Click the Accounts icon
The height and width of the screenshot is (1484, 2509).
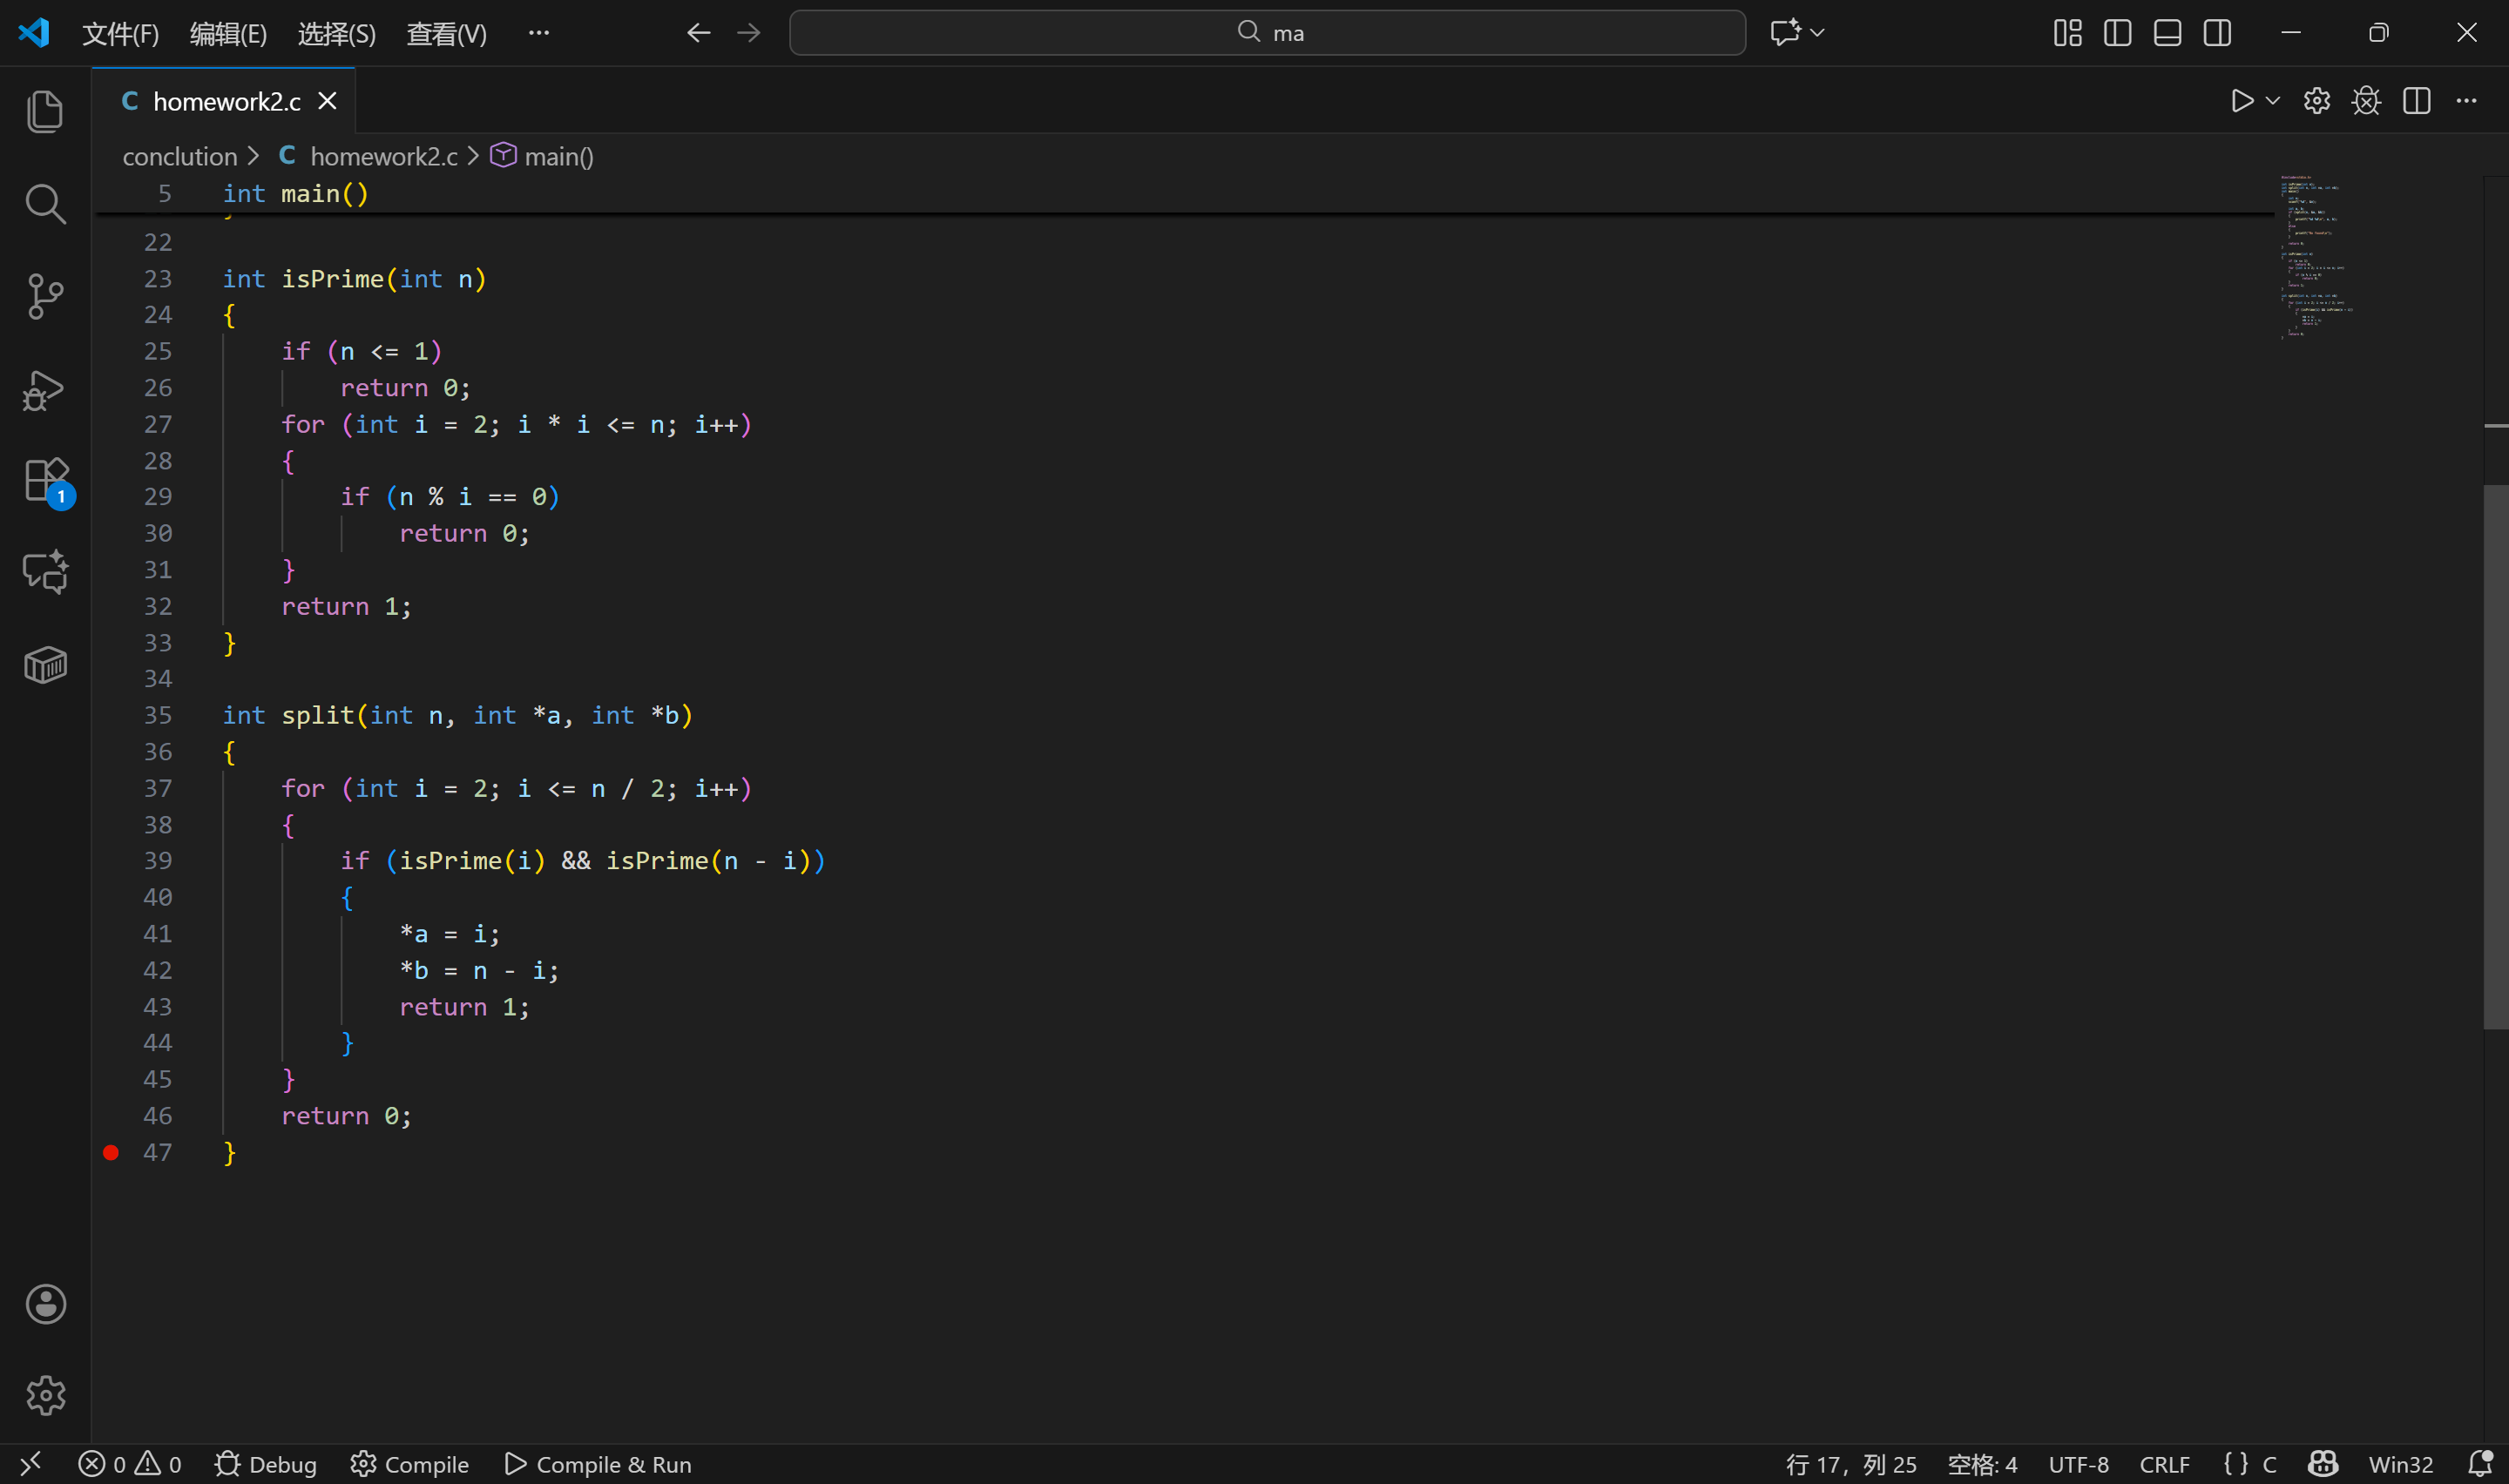[x=45, y=1304]
